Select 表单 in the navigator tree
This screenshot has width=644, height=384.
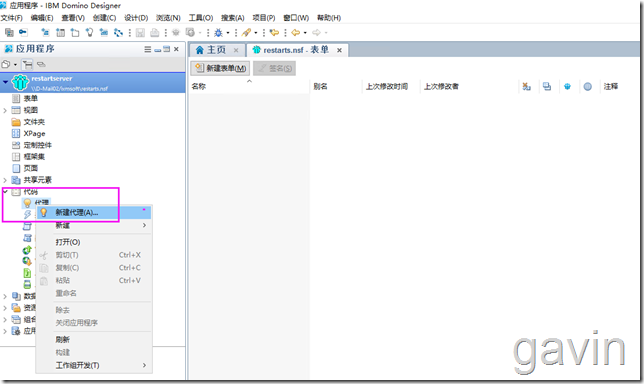click(x=30, y=99)
